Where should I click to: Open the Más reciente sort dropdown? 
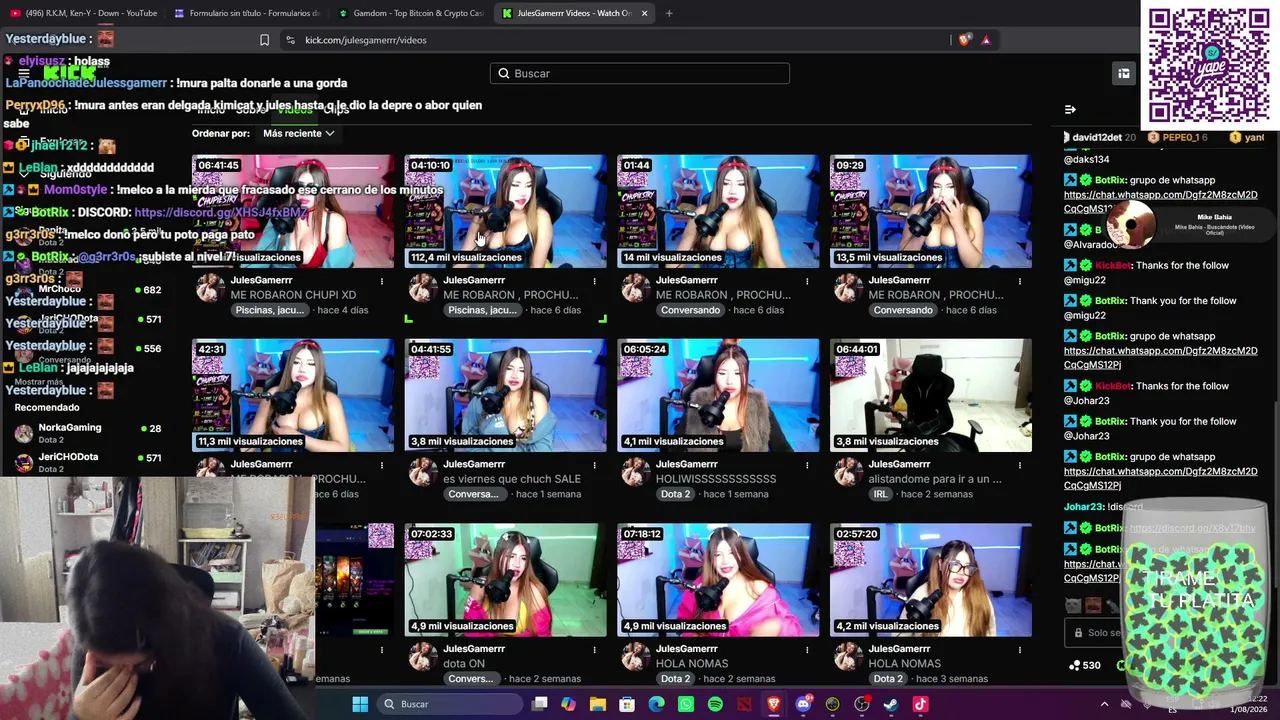coord(298,133)
